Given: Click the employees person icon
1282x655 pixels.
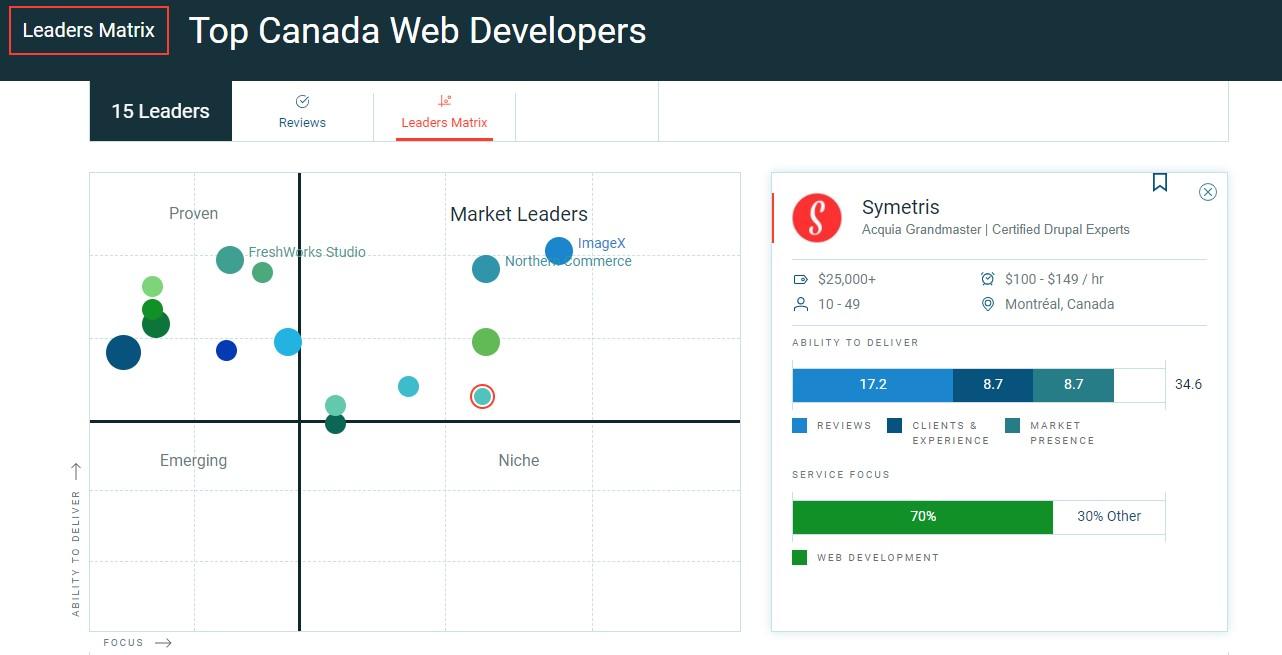Looking at the screenshot, I should pyautogui.click(x=800, y=304).
